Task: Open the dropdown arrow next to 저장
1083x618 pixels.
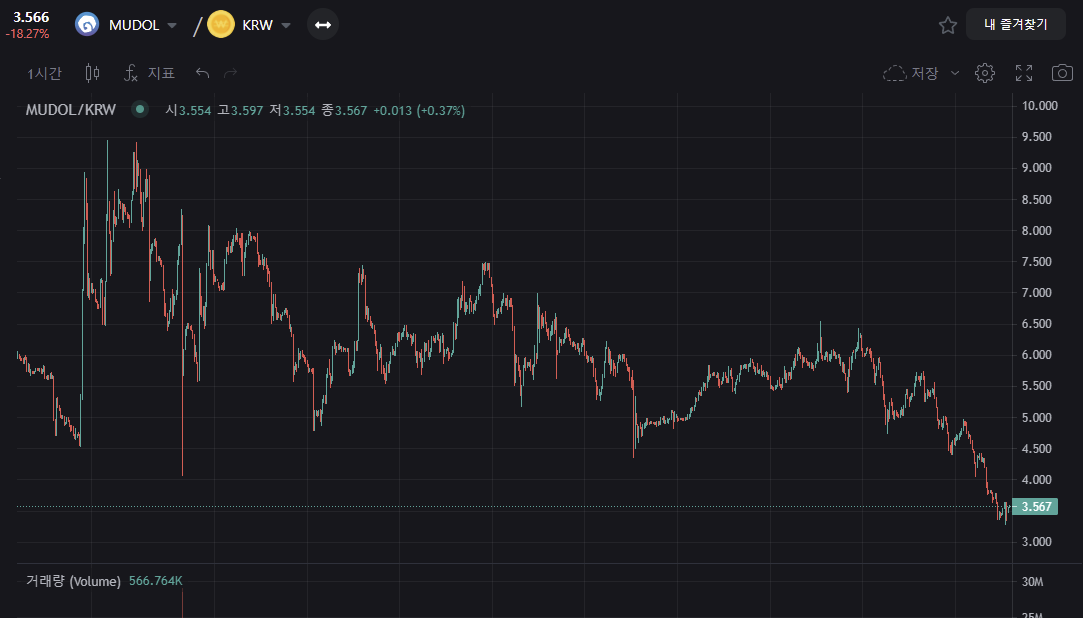Action: (x=954, y=73)
